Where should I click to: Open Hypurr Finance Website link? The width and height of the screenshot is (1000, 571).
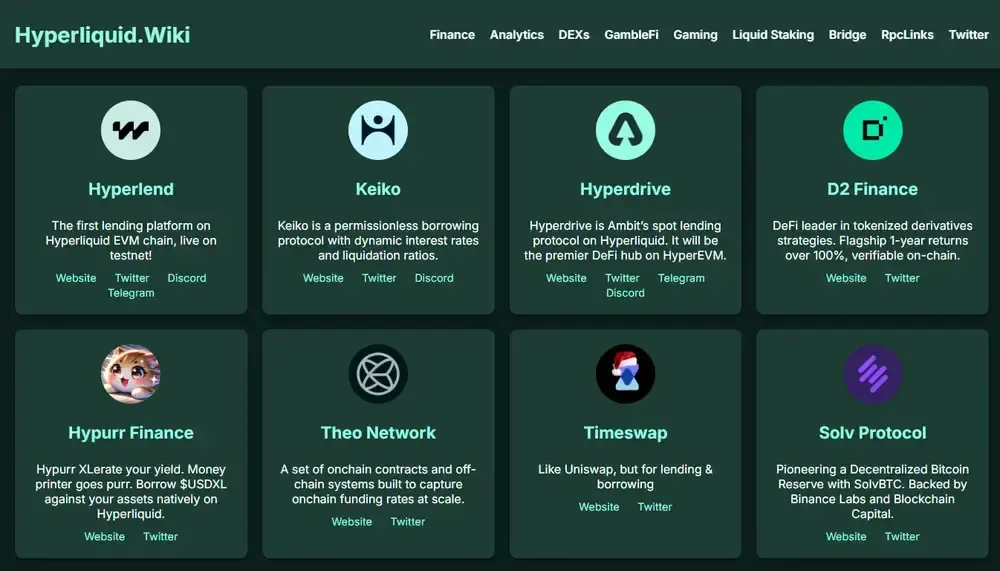(105, 537)
